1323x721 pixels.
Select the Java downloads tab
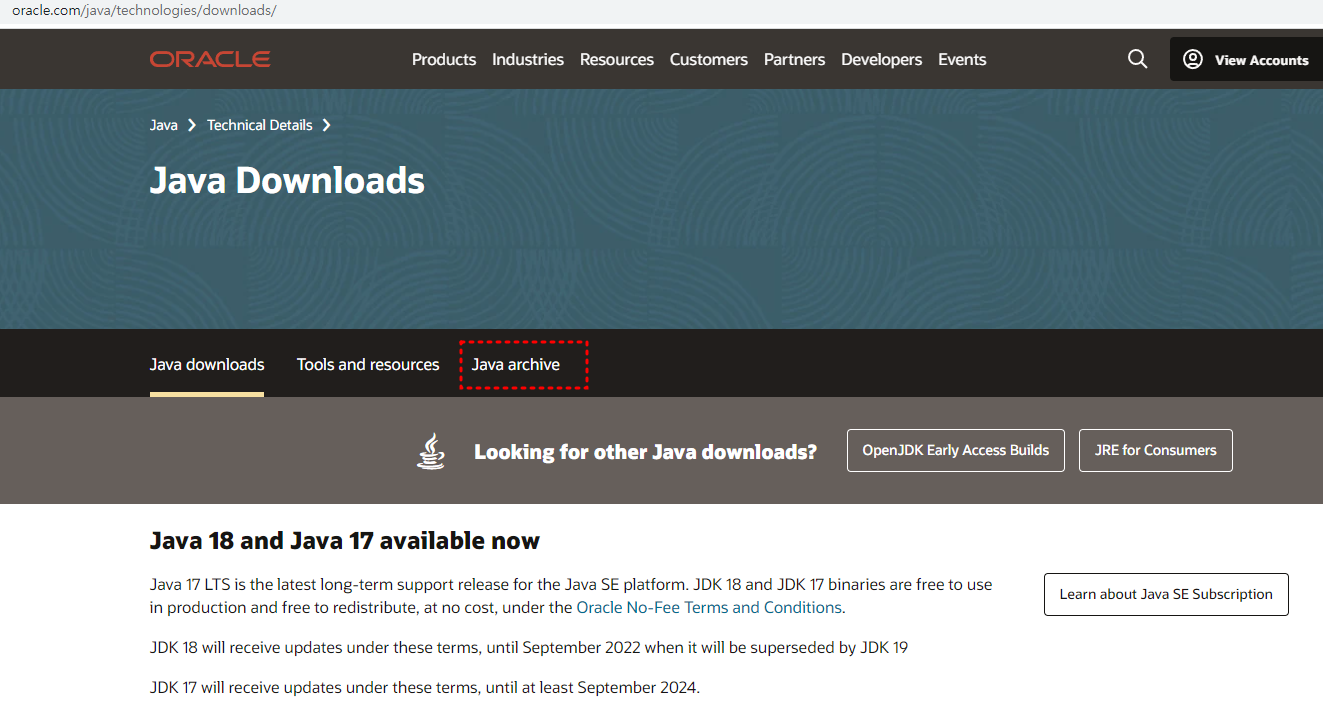click(207, 364)
